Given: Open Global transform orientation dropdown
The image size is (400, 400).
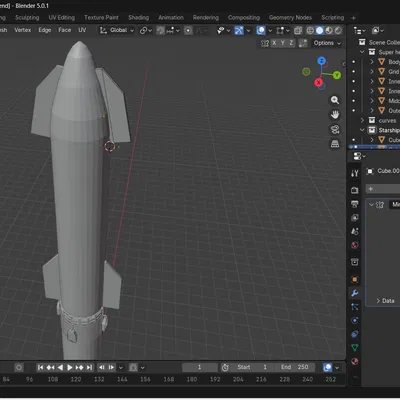Looking at the screenshot, I should 117,30.
